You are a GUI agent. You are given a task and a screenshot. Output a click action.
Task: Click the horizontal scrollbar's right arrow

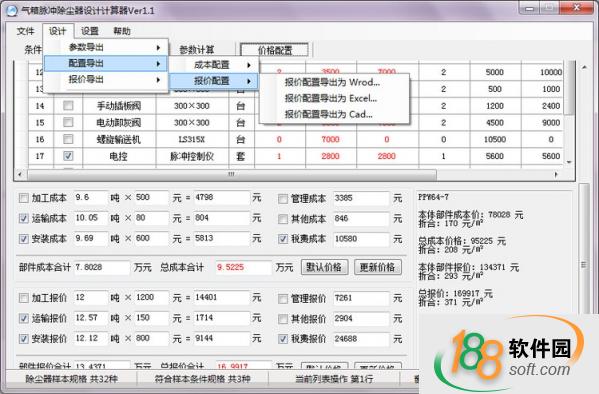(556, 174)
